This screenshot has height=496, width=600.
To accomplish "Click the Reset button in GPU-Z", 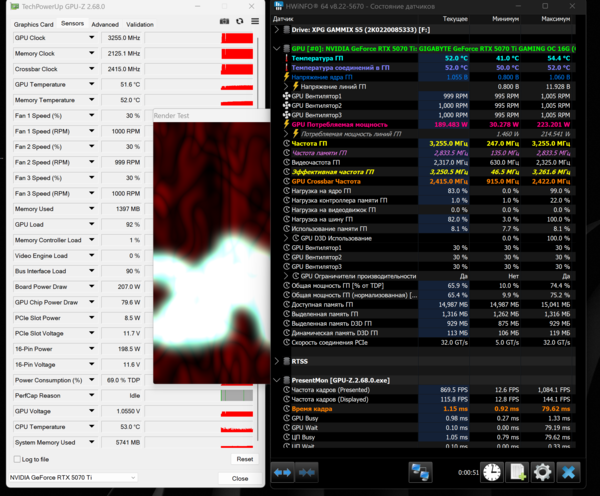I will pyautogui.click(x=245, y=459).
